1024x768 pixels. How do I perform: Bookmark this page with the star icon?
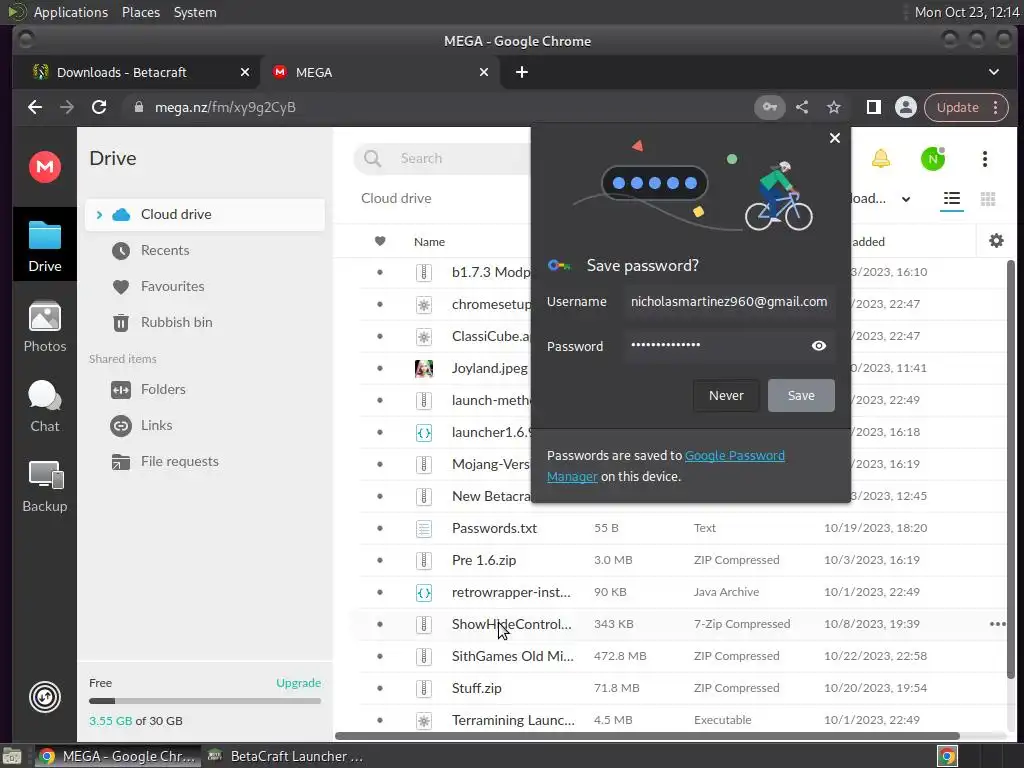[834, 107]
